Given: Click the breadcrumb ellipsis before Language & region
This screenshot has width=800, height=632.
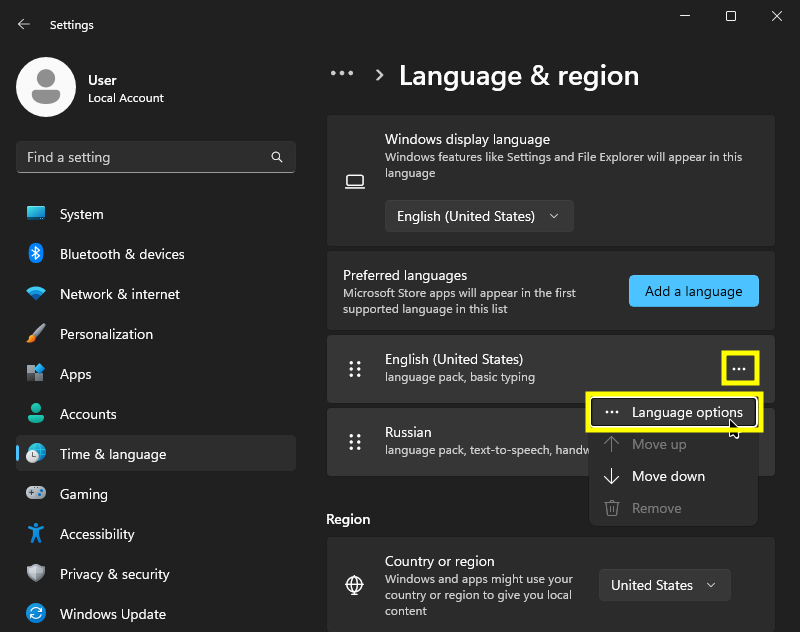Looking at the screenshot, I should pyautogui.click(x=342, y=74).
